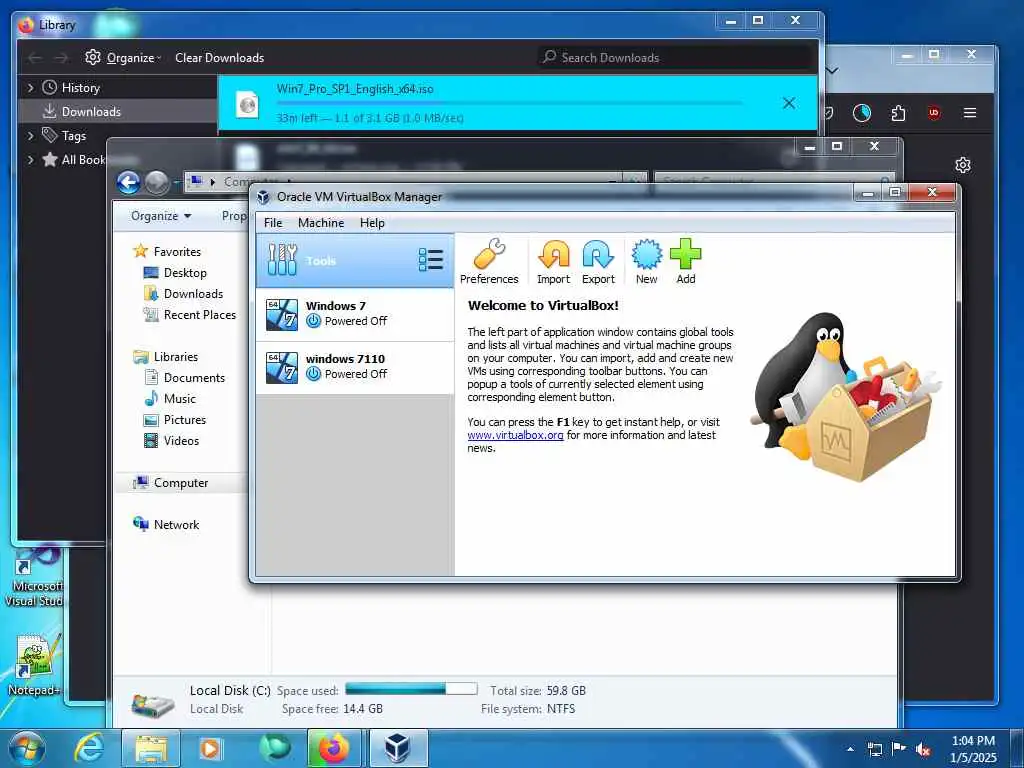
Task: Click the download progress bar for the ISO
Action: (x=509, y=103)
